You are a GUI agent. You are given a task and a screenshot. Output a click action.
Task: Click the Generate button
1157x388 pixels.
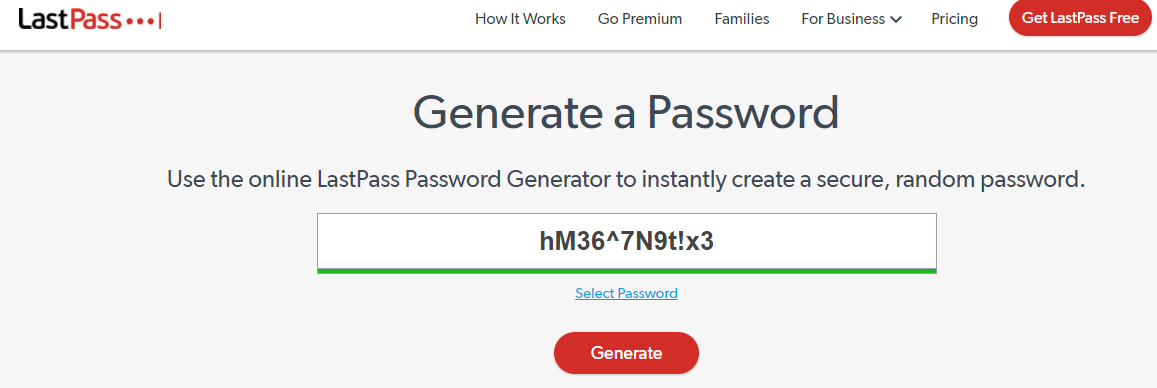click(x=626, y=353)
